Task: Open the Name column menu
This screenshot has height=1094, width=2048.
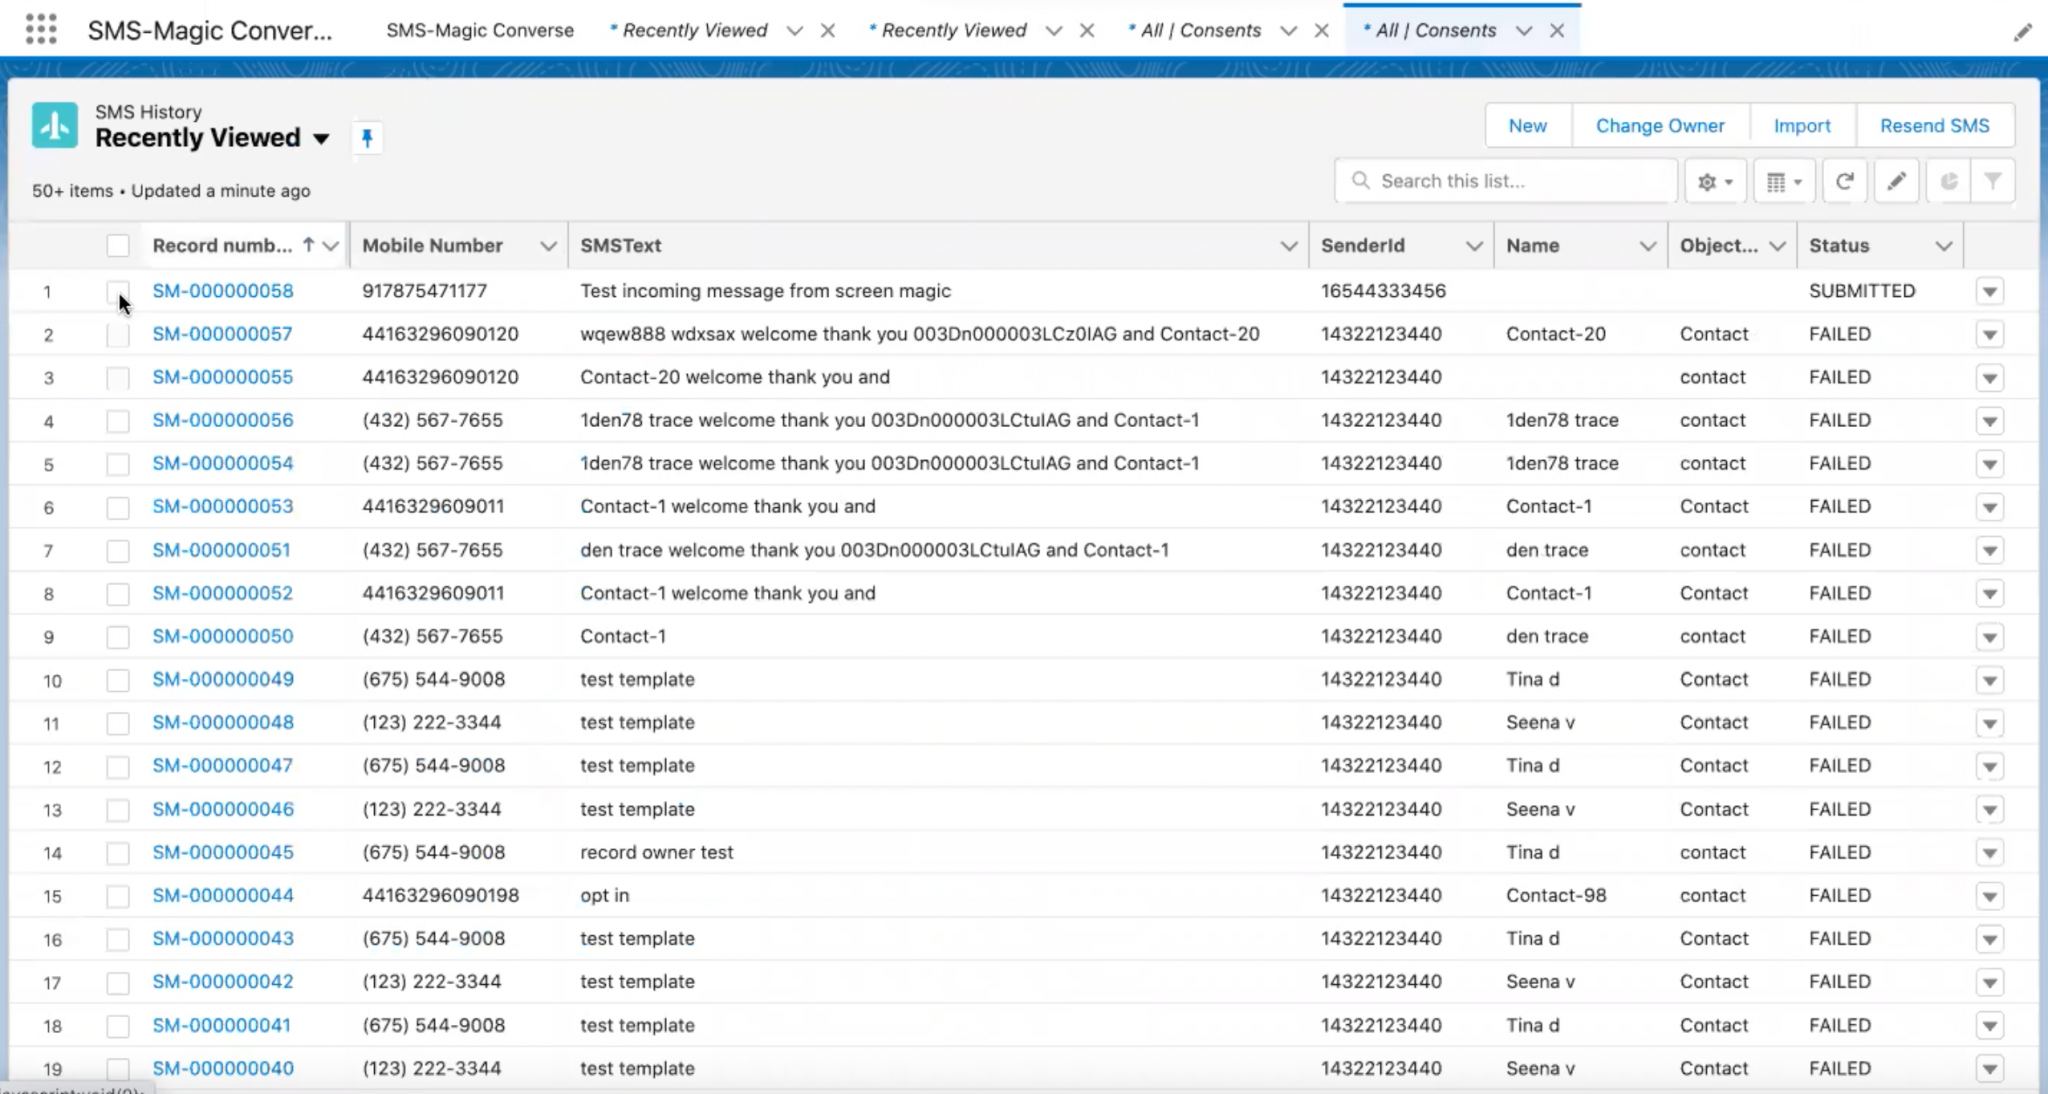Action: [x=1648, y=246]
